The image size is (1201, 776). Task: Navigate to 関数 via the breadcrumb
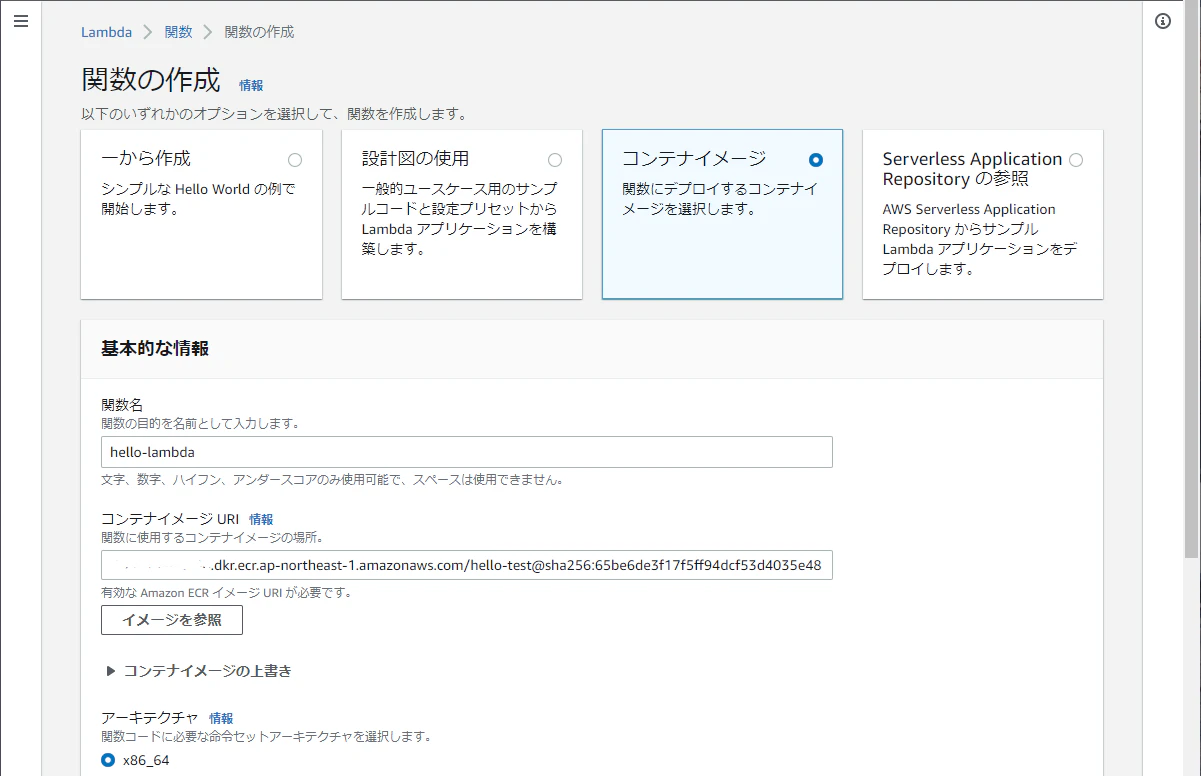[x=178, y=31]
